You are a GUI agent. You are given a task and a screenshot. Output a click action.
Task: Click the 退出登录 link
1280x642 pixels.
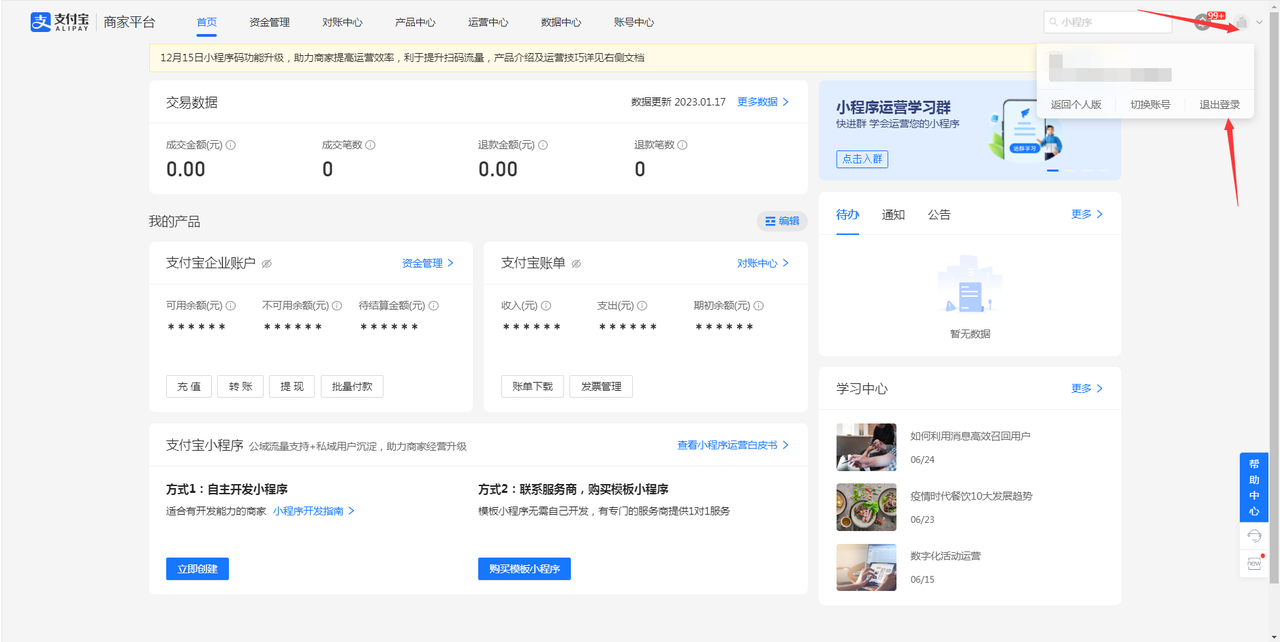(x=1219, y=105)
